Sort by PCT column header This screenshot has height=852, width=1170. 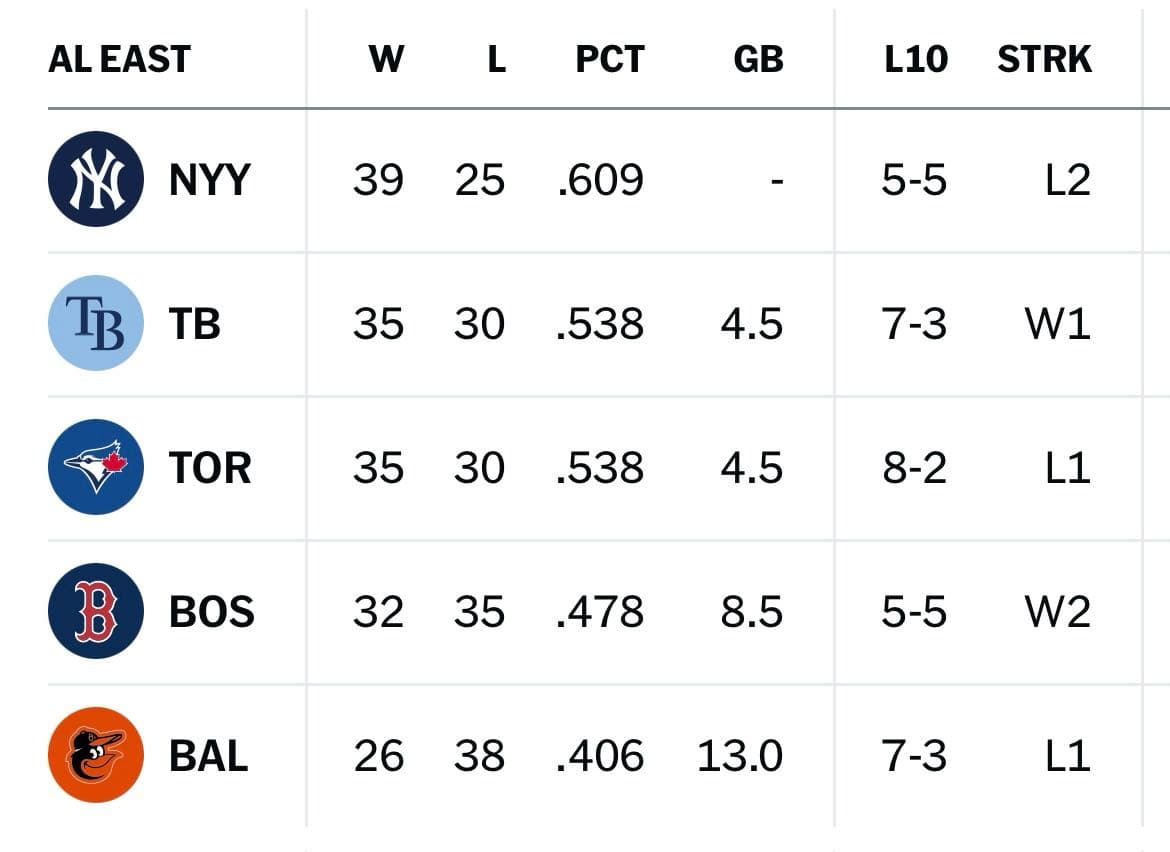[610, 60]
